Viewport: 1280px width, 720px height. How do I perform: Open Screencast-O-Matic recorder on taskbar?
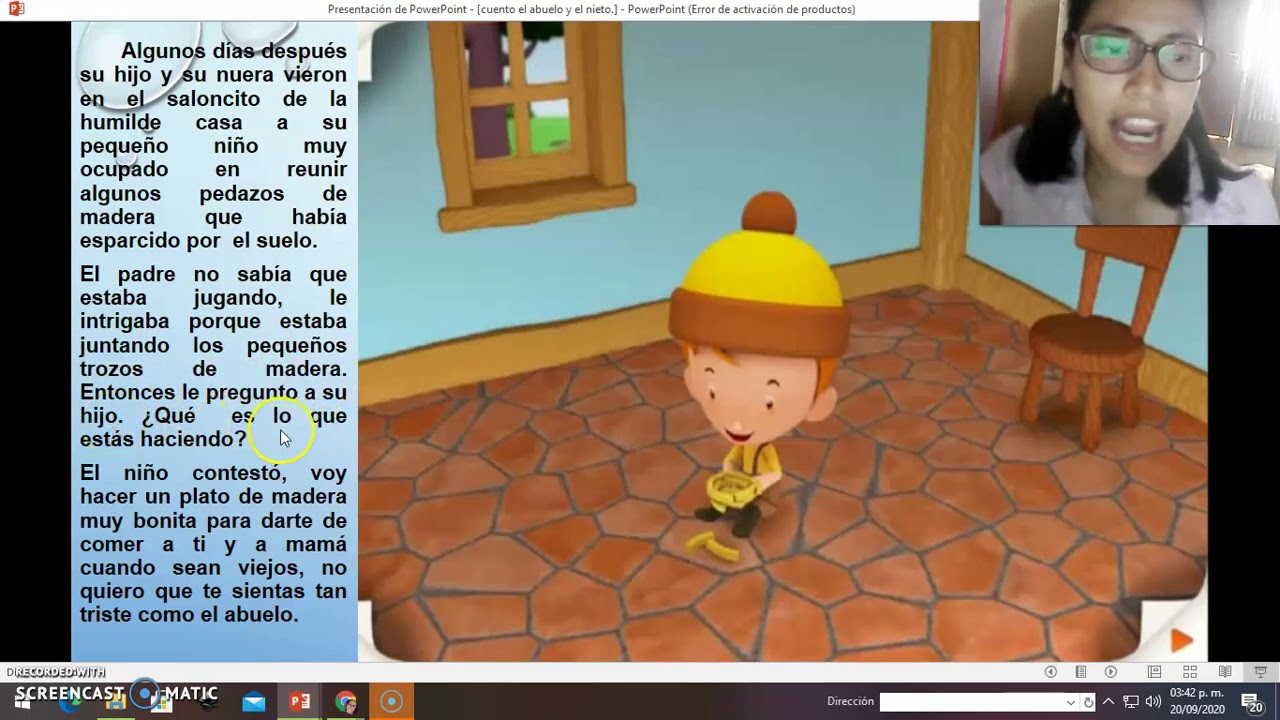coord(392,702)
